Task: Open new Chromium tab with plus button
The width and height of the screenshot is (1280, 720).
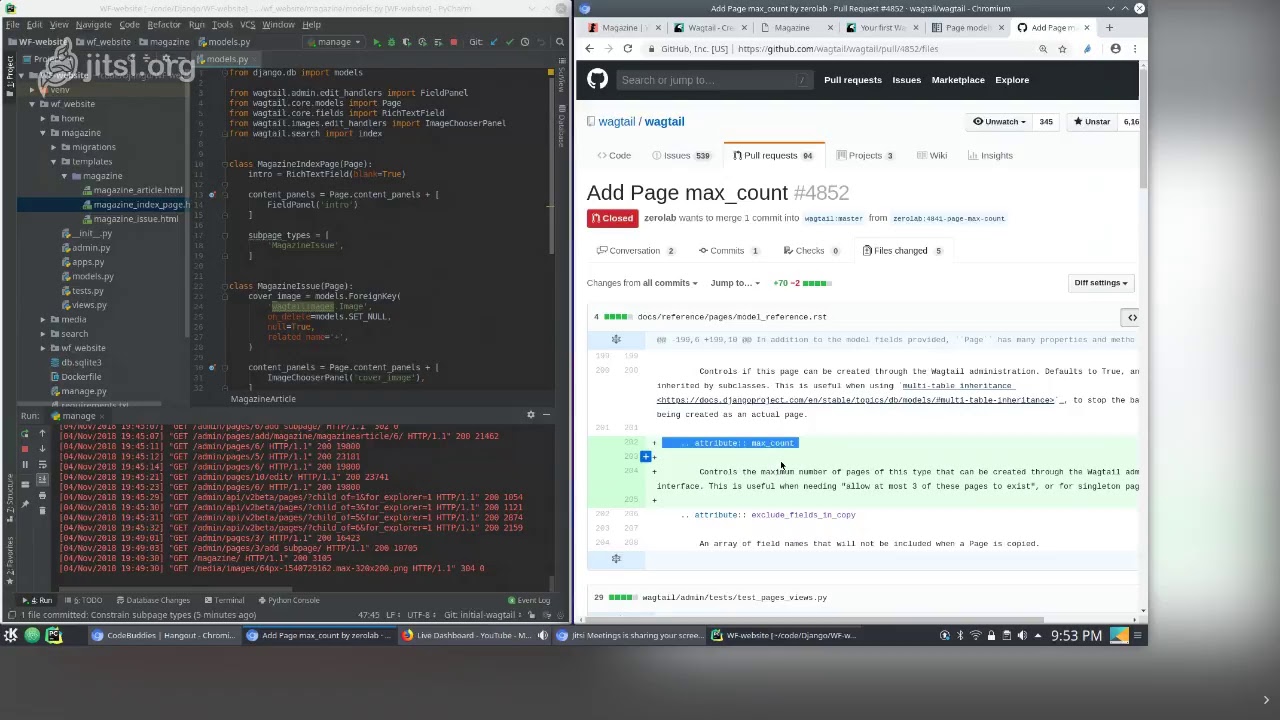Action: (x=1109, y=28)
